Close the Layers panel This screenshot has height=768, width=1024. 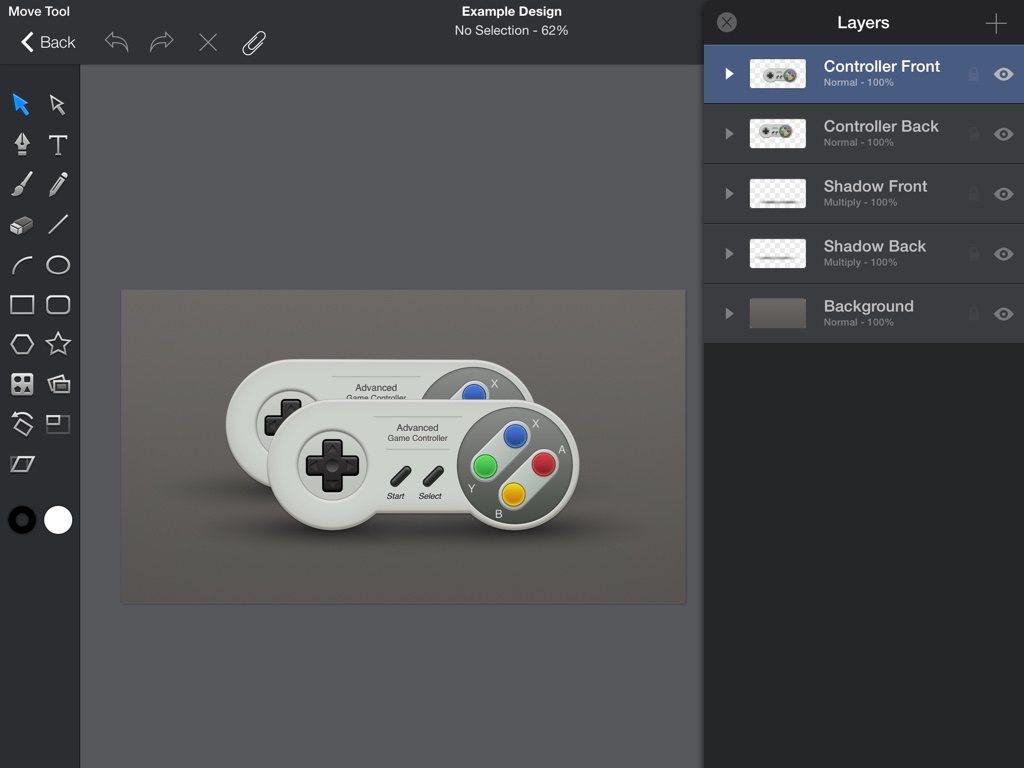coord(727,23)
